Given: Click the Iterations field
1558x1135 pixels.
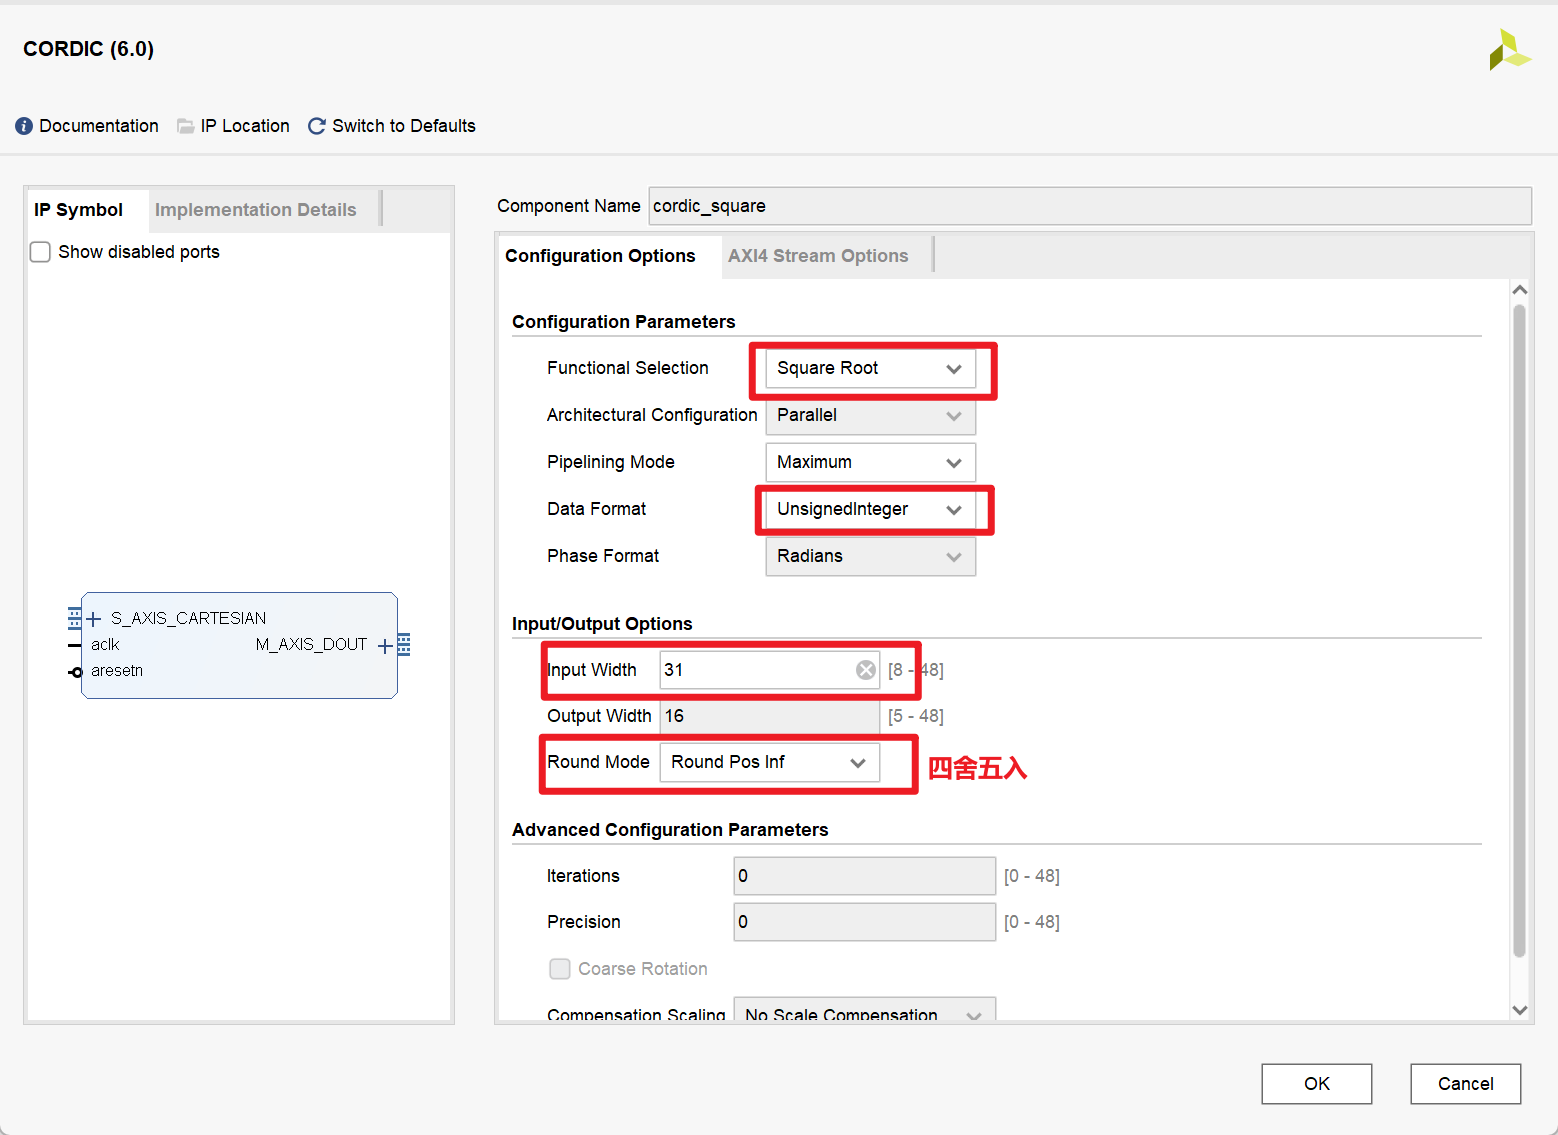Looking at the screenshot, I should (864, 876).
